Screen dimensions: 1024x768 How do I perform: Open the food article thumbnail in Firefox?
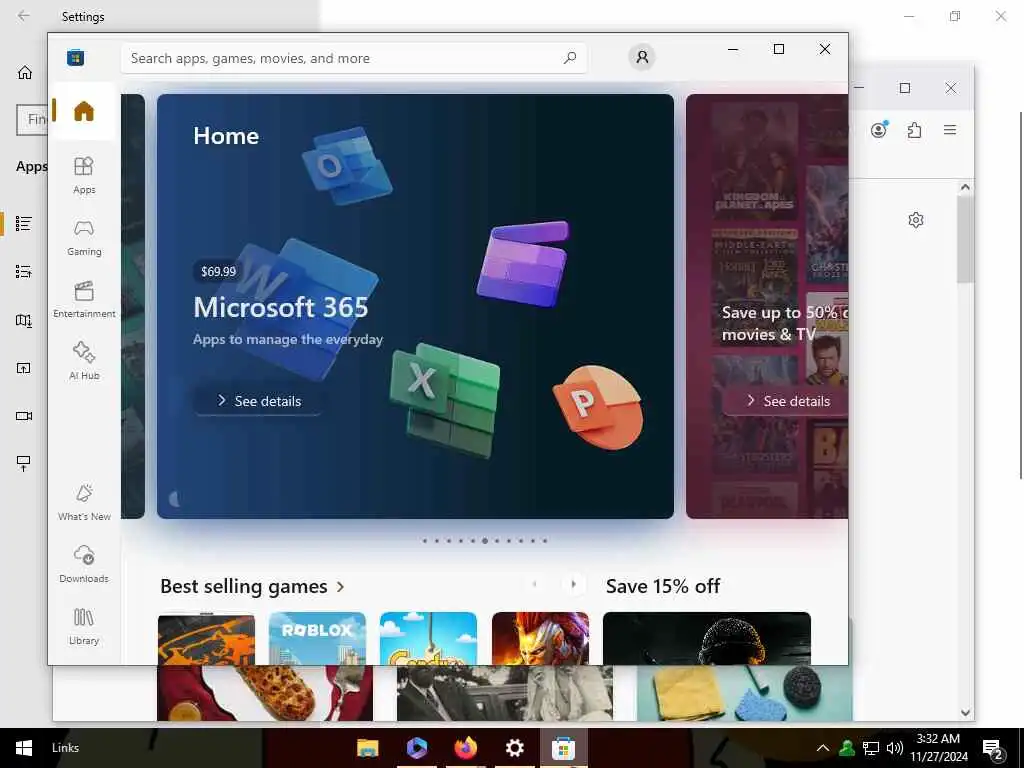(265, 693)
